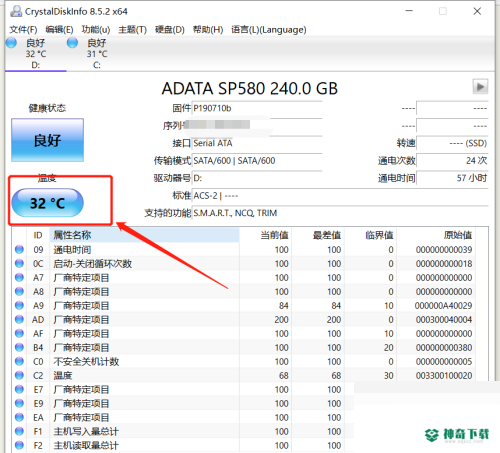Click the status dot for row F1

point(19,432)
